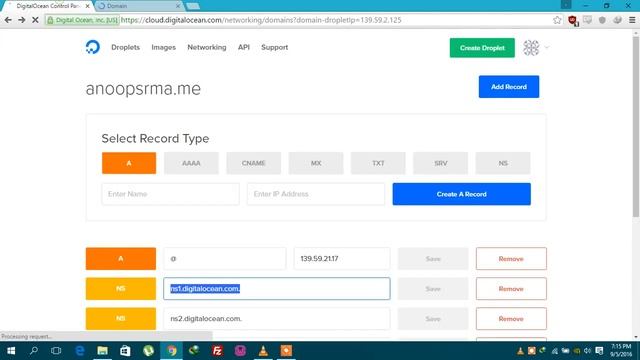This screenshot has width=640, height=360.
Task: Open the Chrome hamburger menu
Action: click(x=632, y=20)
